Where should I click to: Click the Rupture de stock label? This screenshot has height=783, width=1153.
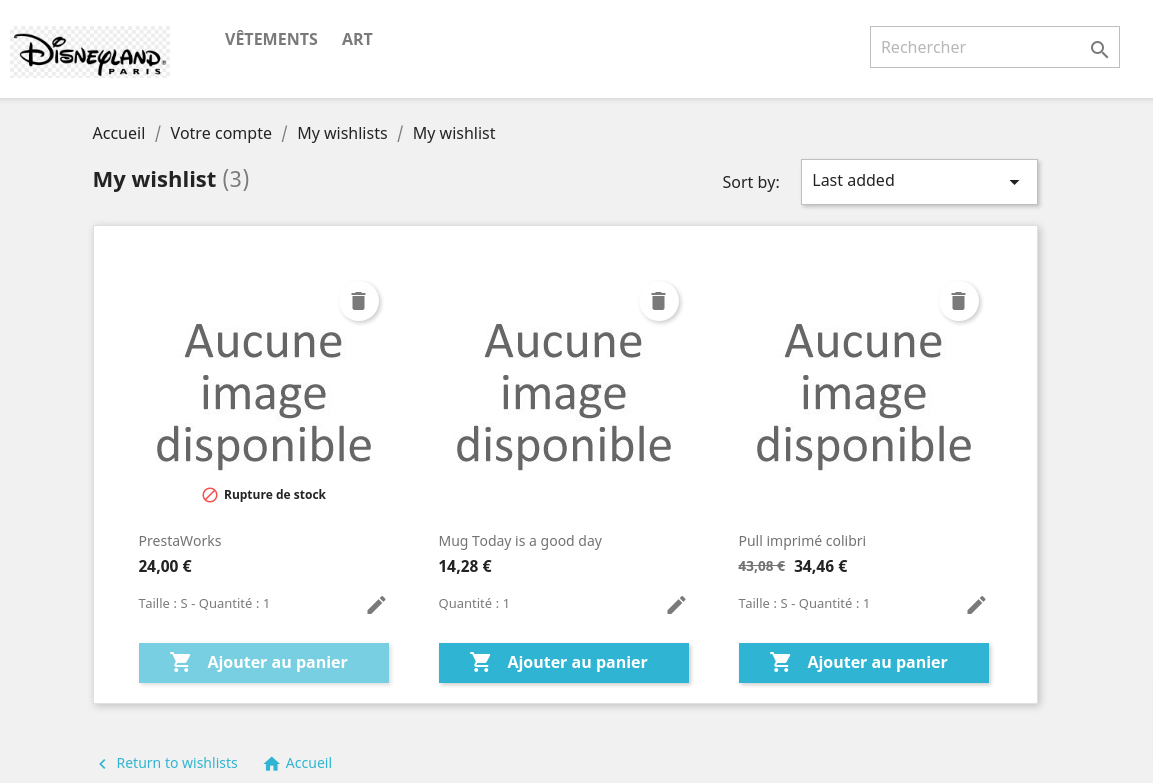point(274,495)
